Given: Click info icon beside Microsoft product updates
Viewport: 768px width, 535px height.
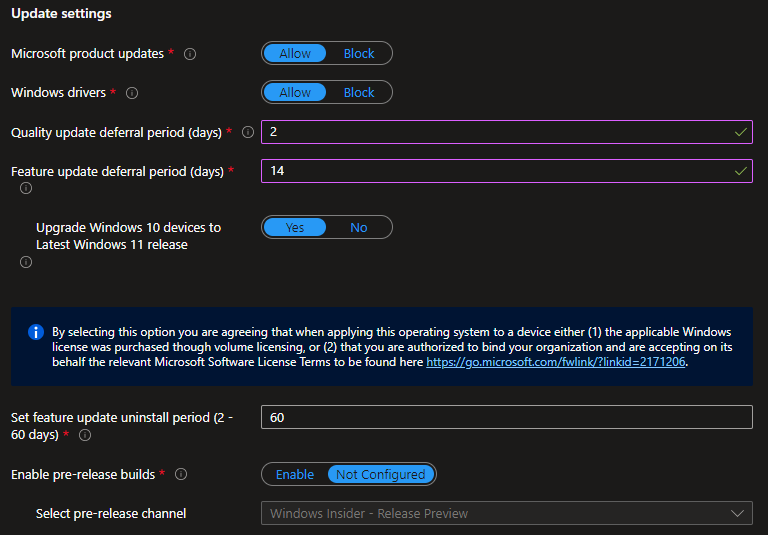Looking at the screenshot, I should coord(190,54).
